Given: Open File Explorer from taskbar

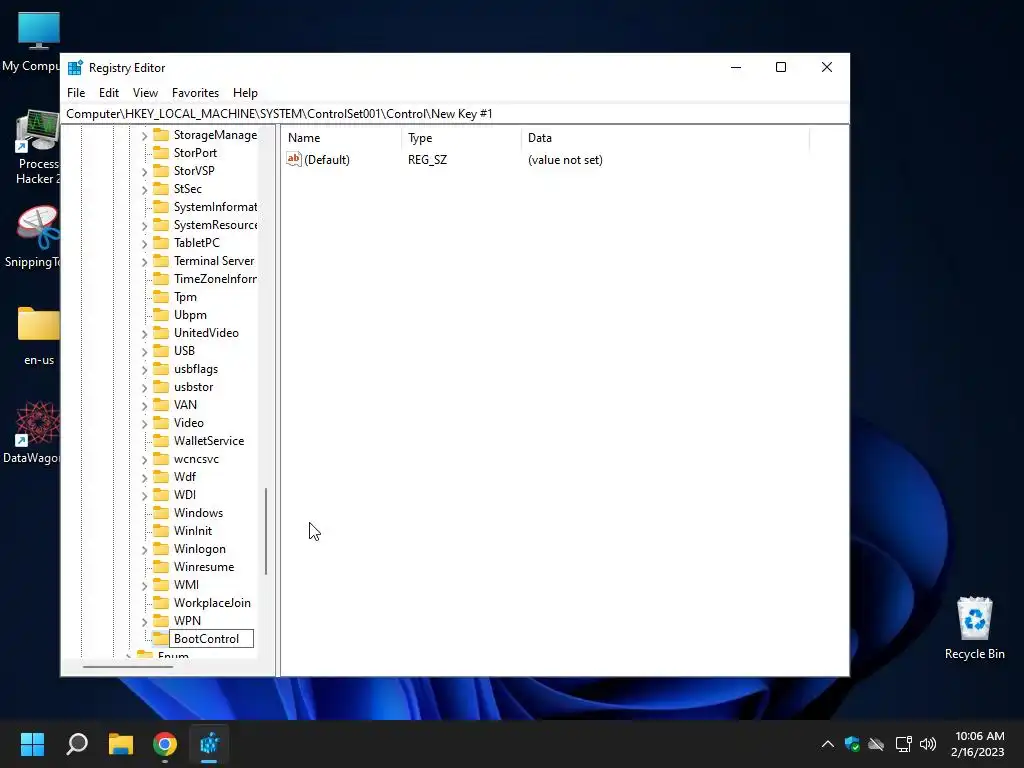Looking at the screenshot, I should 121,744.
